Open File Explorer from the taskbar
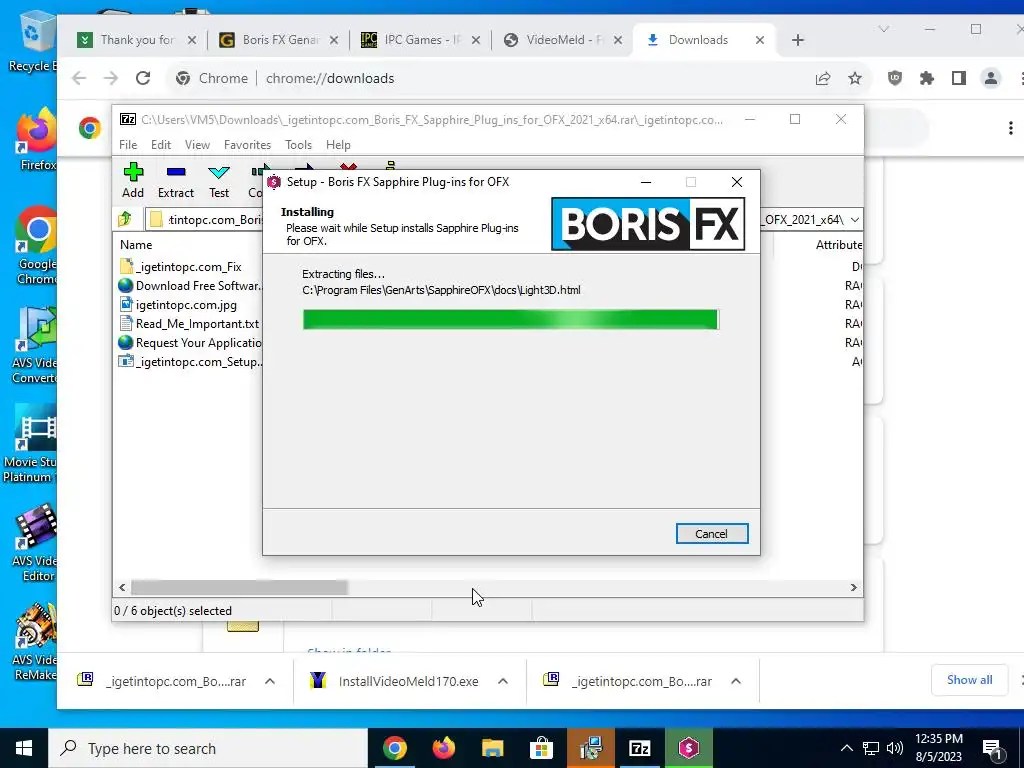The width and height of the screenshot is (1024, 768). coord(492,748)
